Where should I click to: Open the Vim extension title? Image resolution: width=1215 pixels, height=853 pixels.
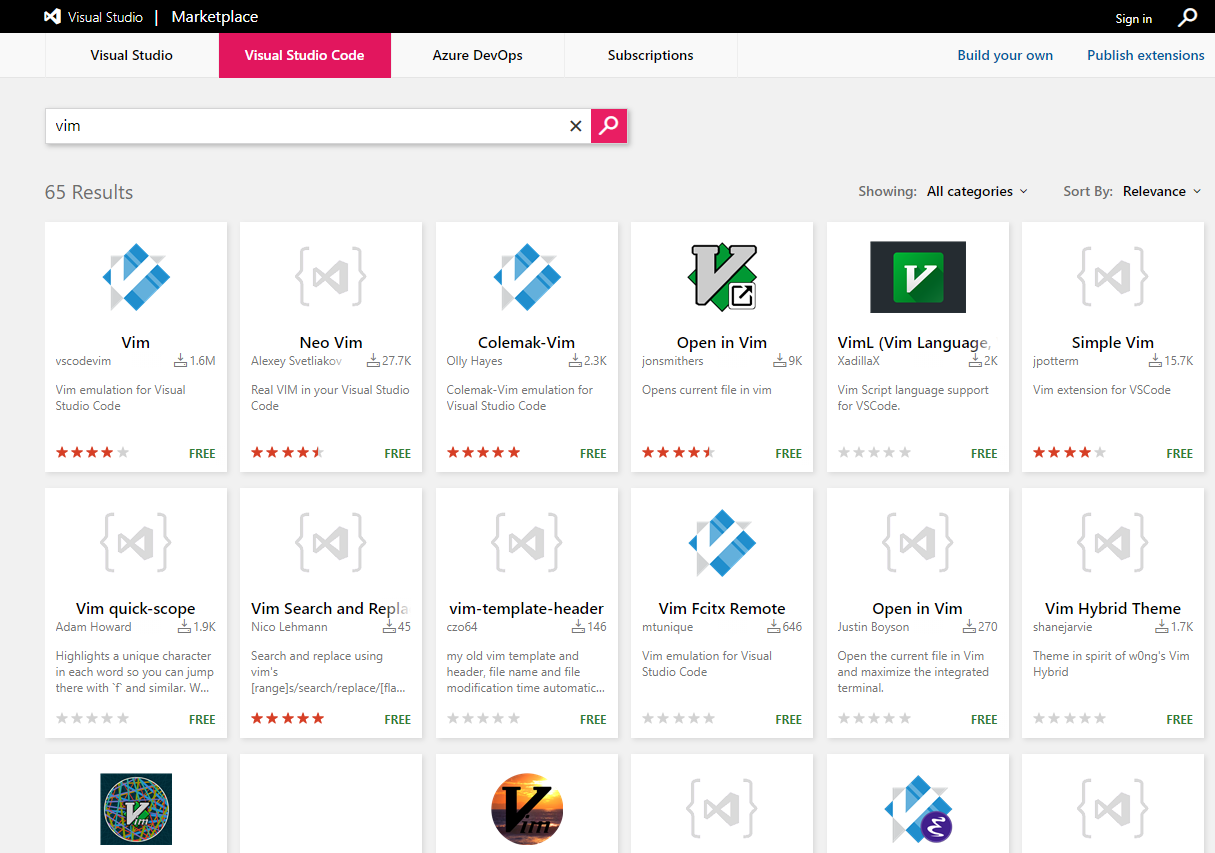click(136, 342)
